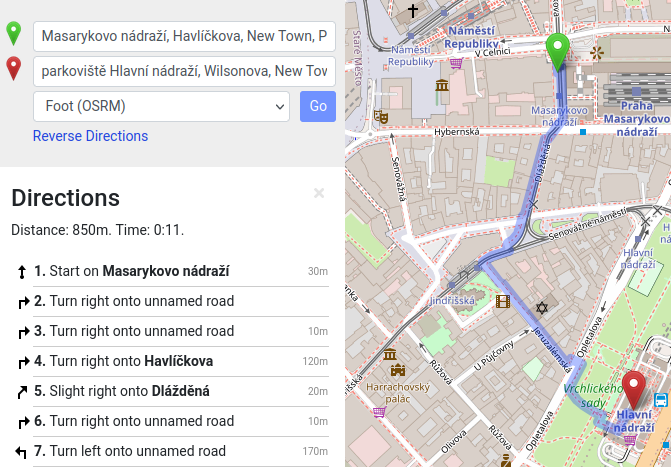Click the Reverse Directions link
671x467 pixels.
(90, 136)
